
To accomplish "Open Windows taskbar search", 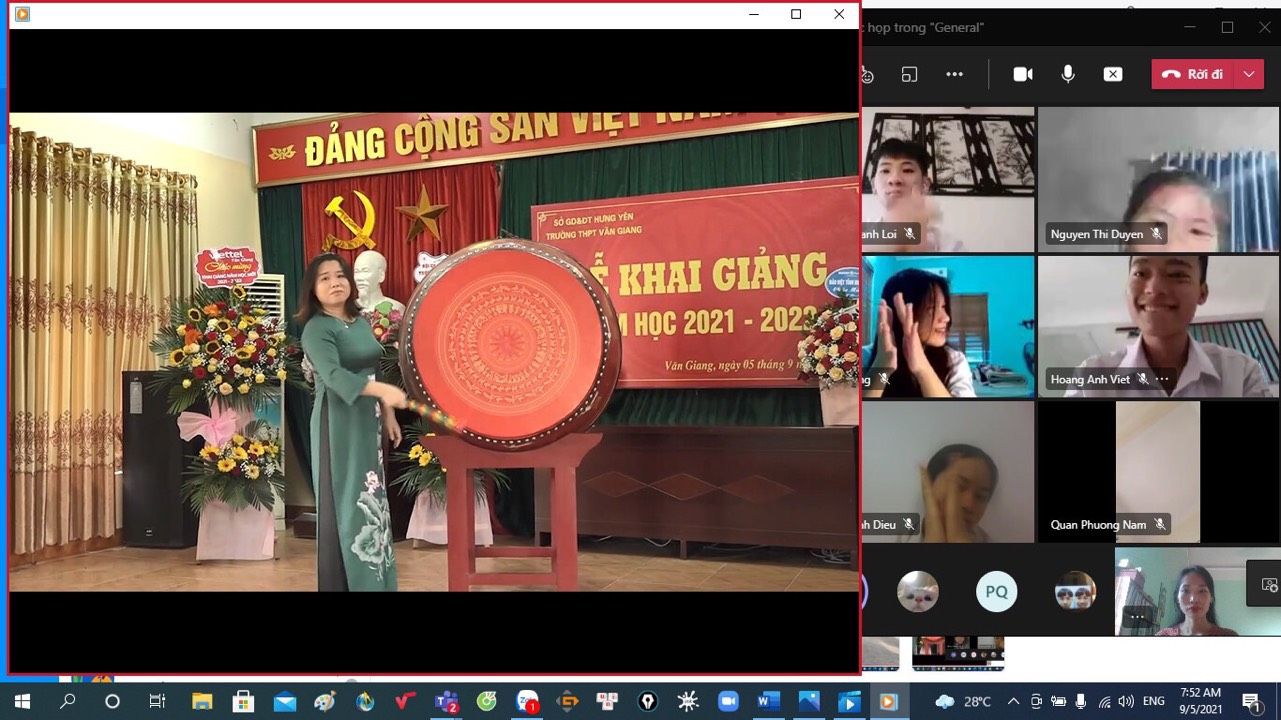I will point(67,701).
